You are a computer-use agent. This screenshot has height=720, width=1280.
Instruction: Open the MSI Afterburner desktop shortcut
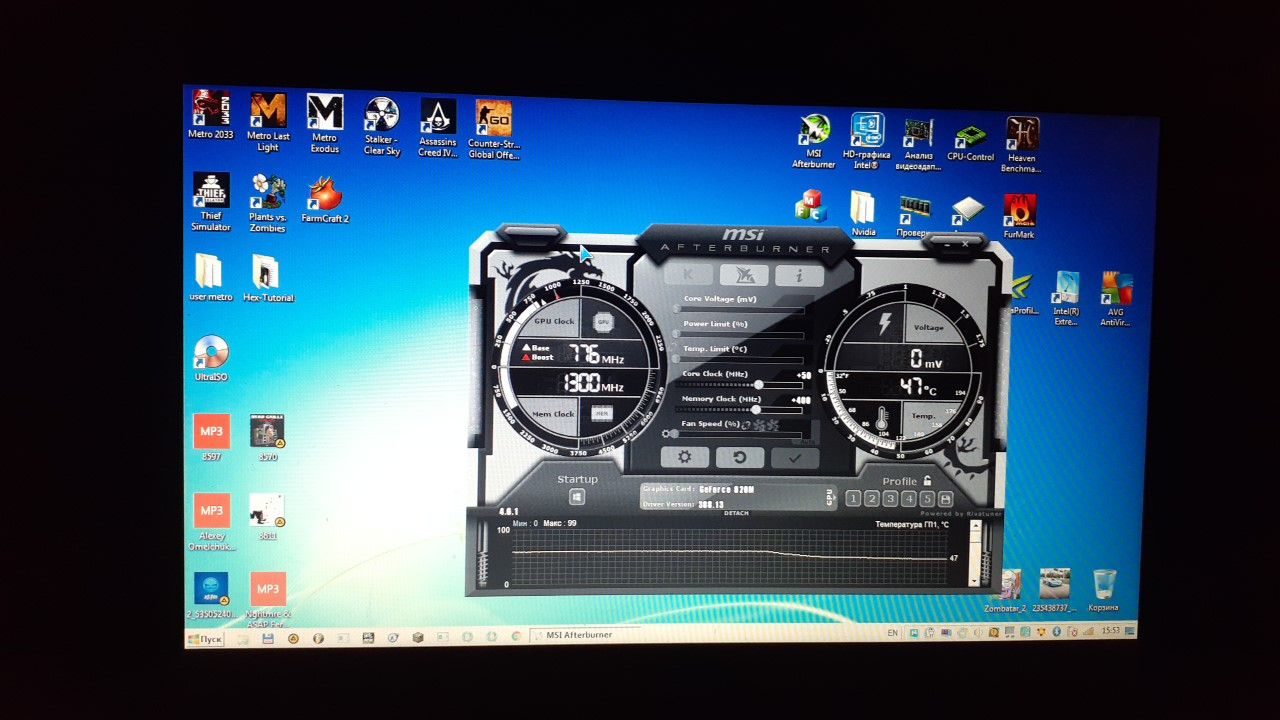tap(814, 142)
